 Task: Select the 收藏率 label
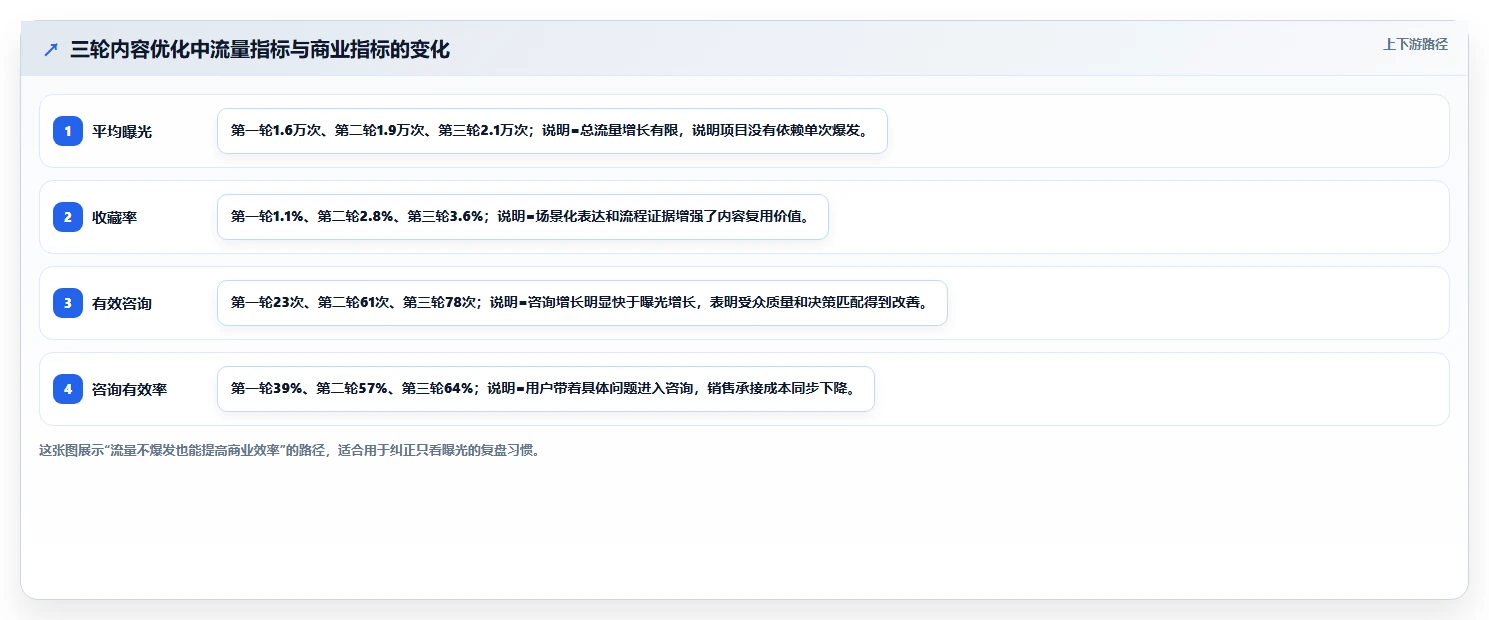click(x=115, y=217)
